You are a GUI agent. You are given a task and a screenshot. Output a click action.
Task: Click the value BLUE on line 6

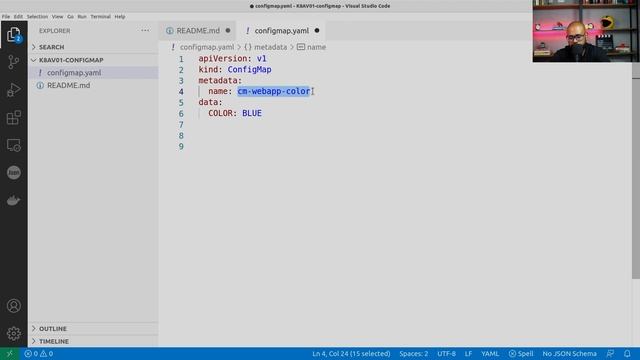(252, 113)
